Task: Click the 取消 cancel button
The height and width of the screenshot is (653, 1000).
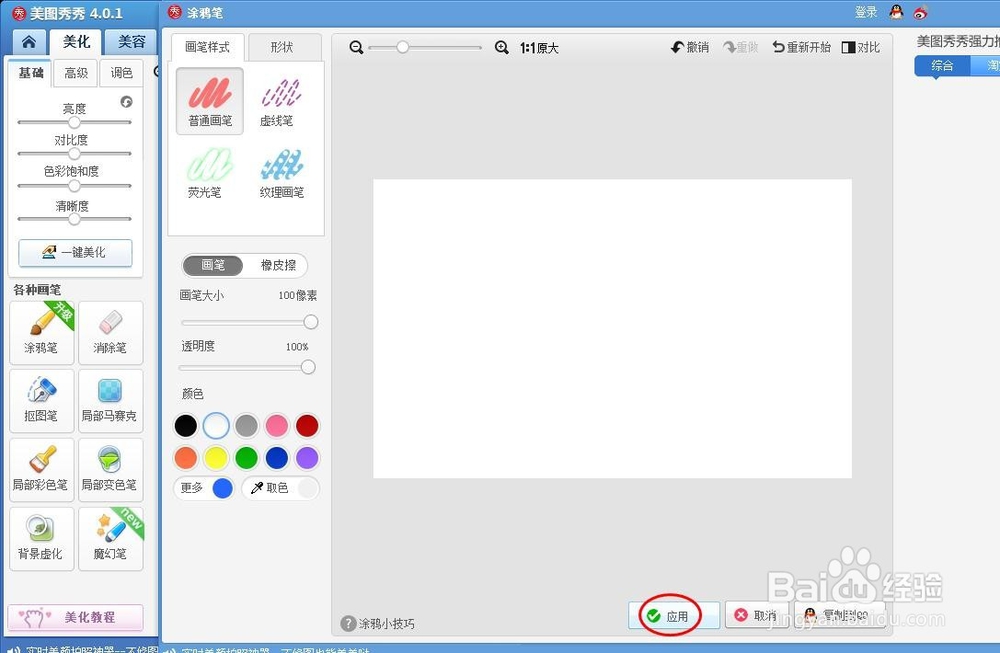Action: [756, 615]
